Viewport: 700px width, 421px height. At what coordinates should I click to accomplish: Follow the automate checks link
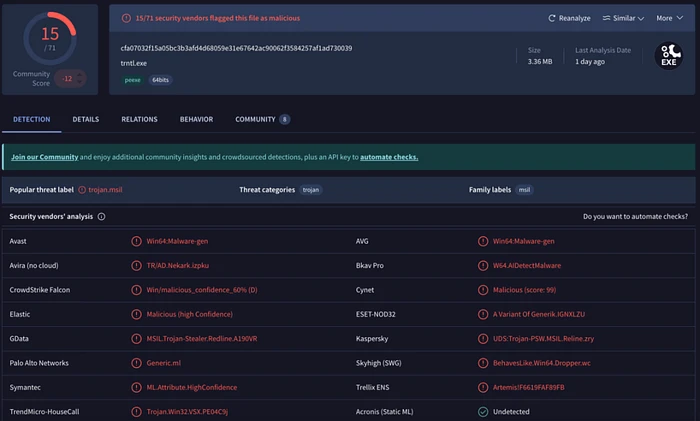point(389,157)
